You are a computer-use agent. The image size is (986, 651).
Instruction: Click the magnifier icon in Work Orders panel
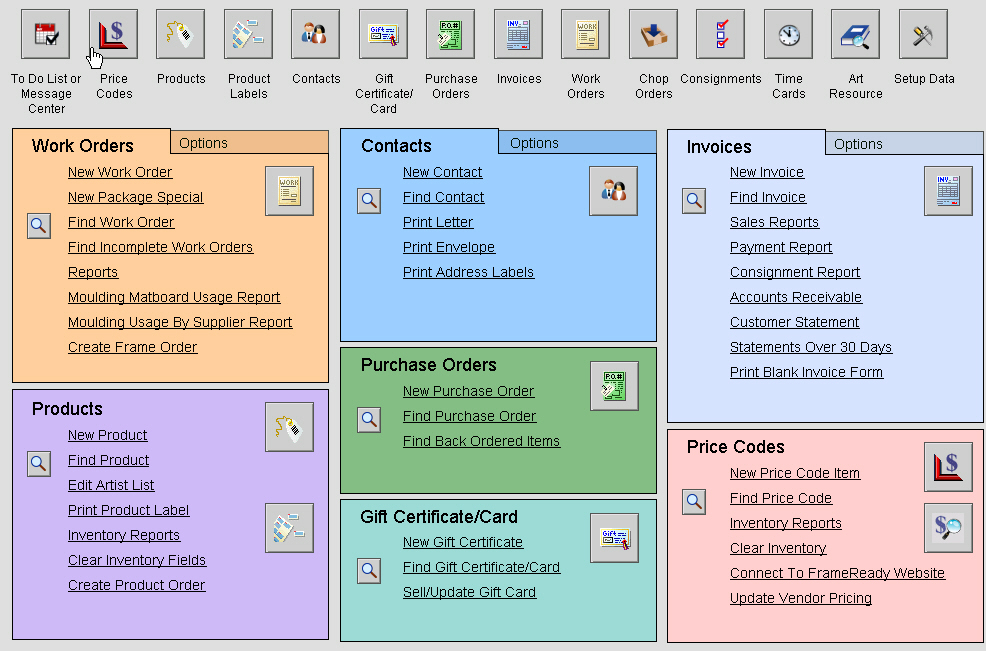pyautogui.click(x=38, y=224)
